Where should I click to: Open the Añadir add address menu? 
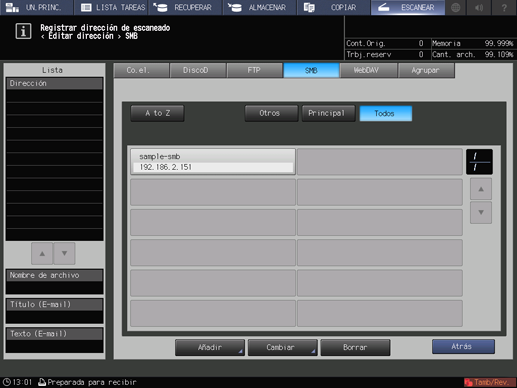(210, 347)
